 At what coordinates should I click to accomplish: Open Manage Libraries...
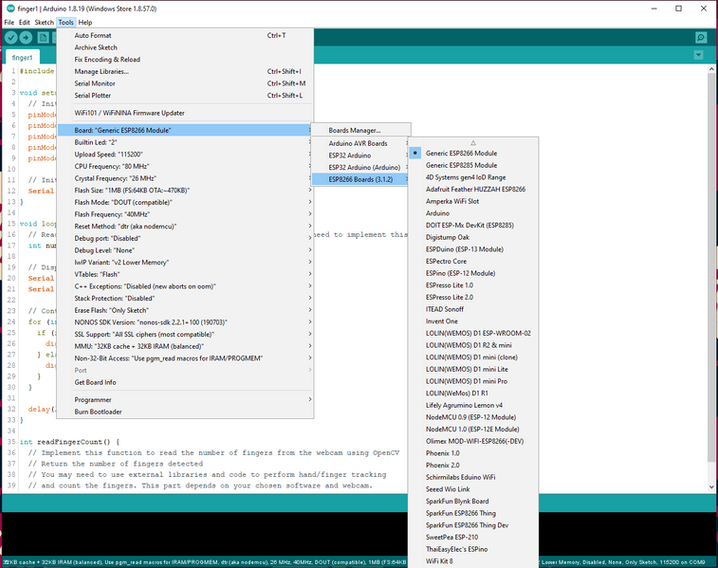tap(185, 71)
